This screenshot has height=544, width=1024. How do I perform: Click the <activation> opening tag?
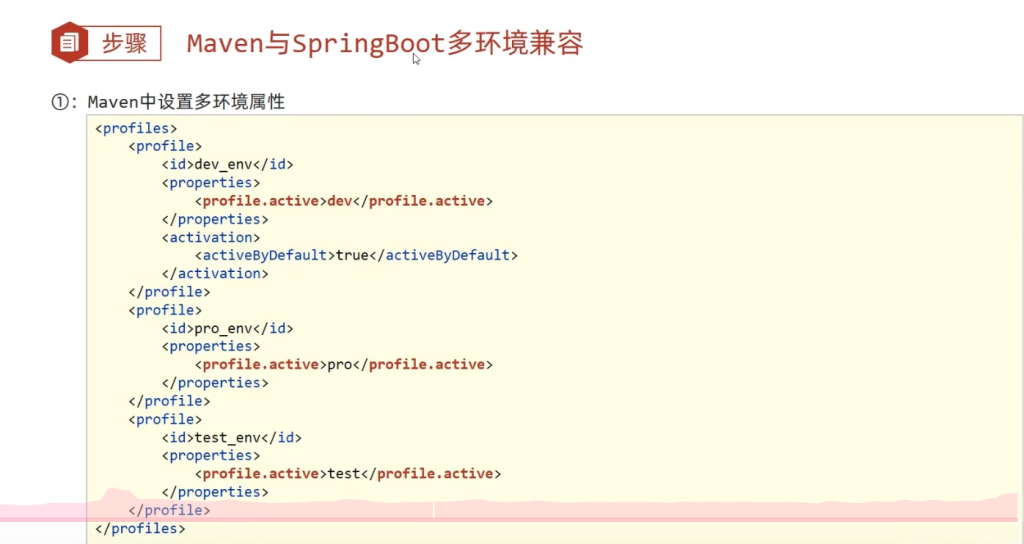click(211, 237)
